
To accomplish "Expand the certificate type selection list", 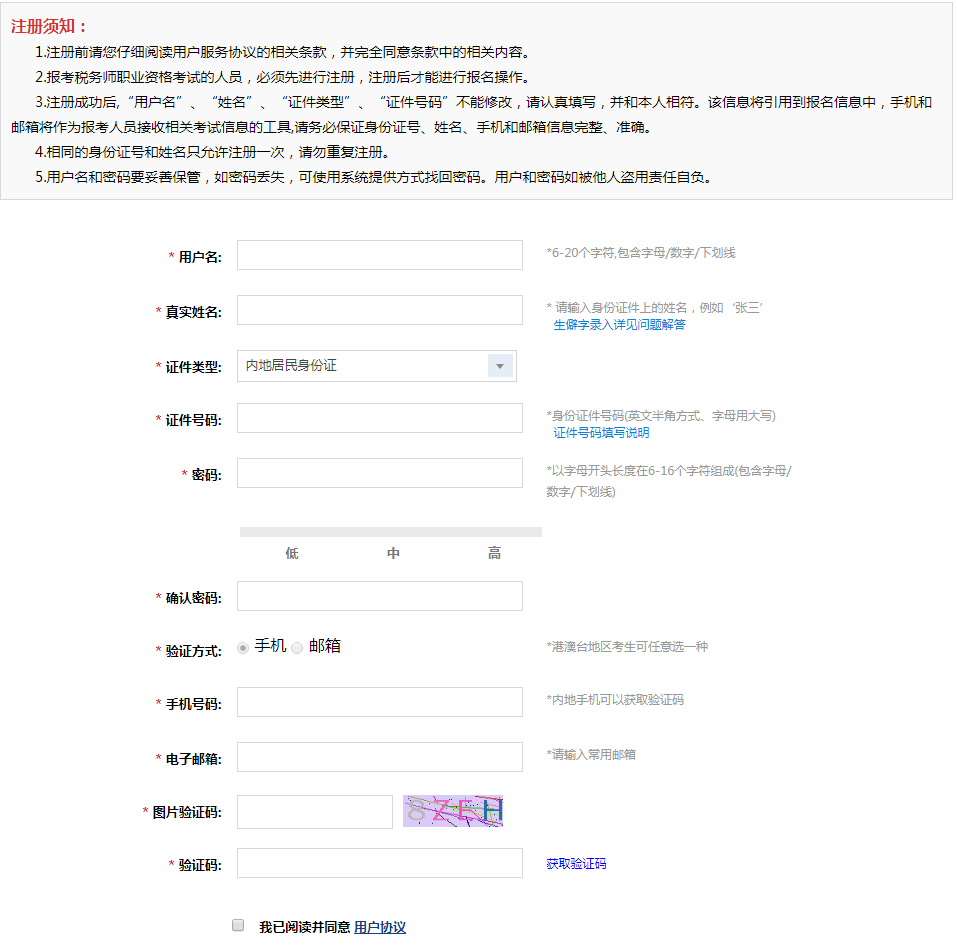I will (376, 365).
